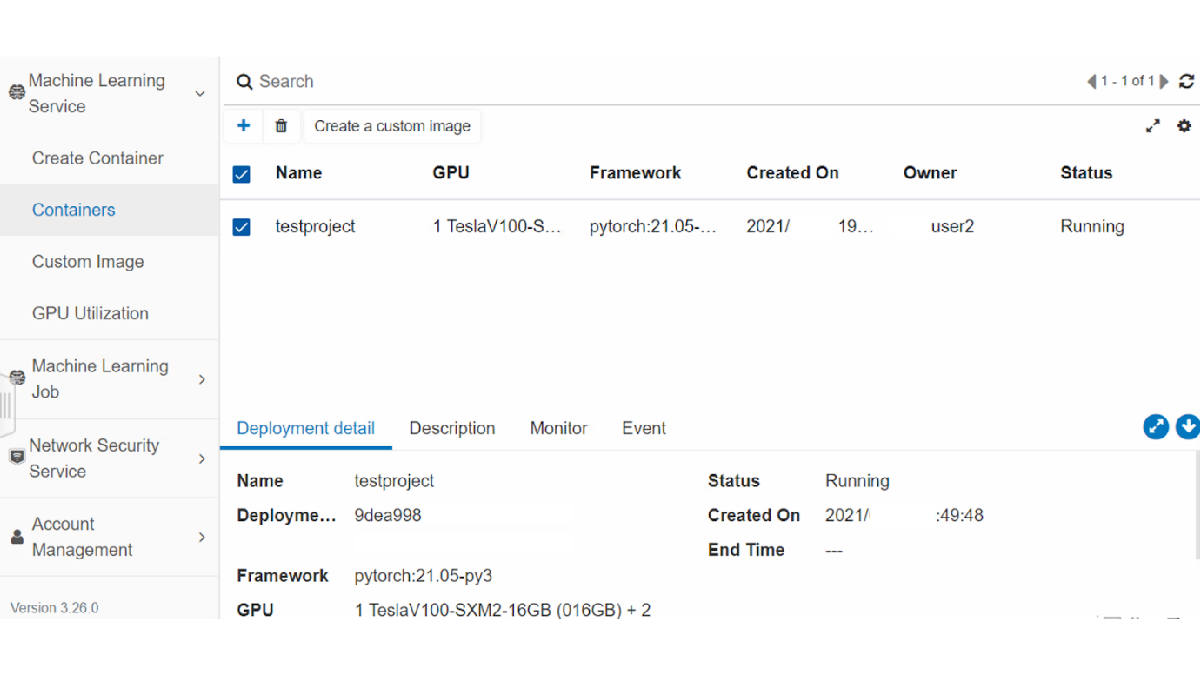This screenshot has height=675, width=1200.
Task: Open the Event tab
Action: tap(644, 428)
